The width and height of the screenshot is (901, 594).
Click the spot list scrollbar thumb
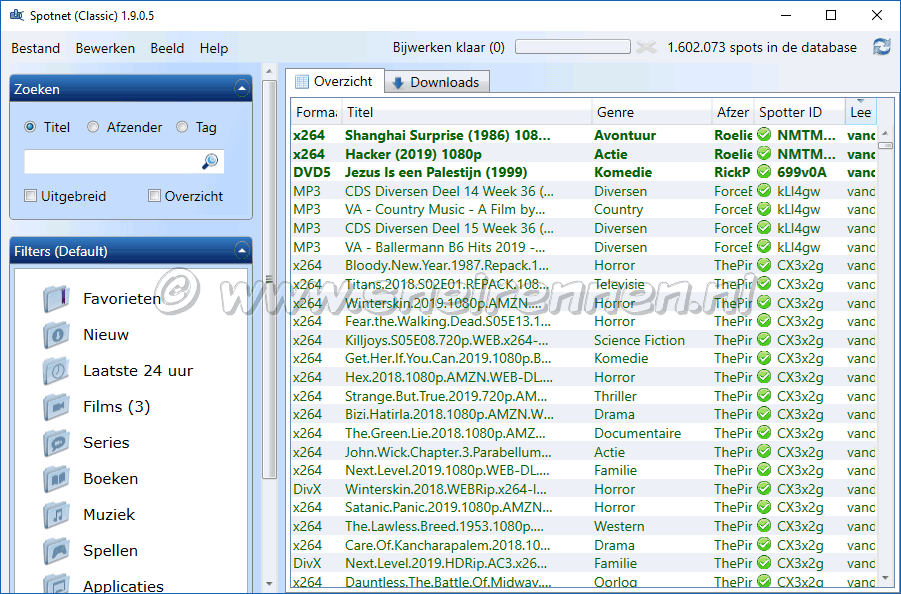coord(885,146)
